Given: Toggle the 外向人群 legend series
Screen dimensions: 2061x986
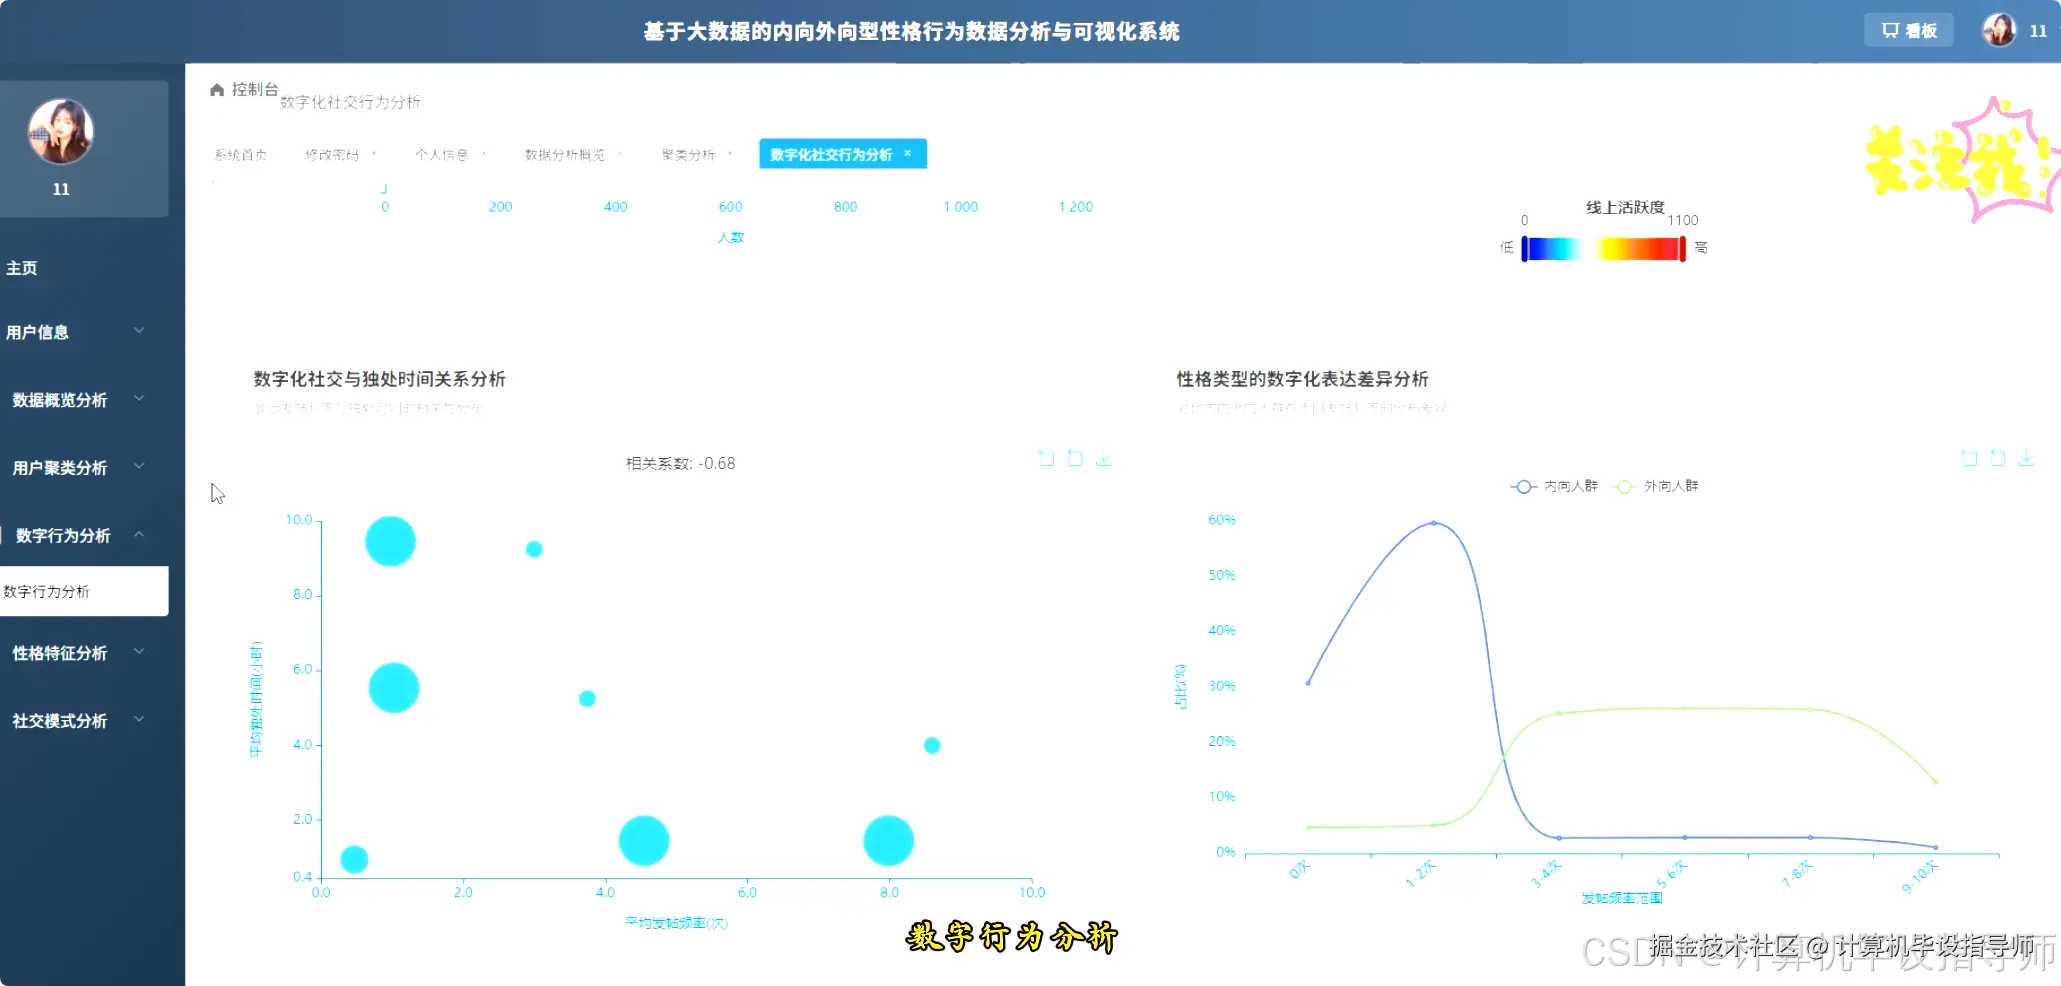Looking at the screenshot, I should tap(1655, 486).
